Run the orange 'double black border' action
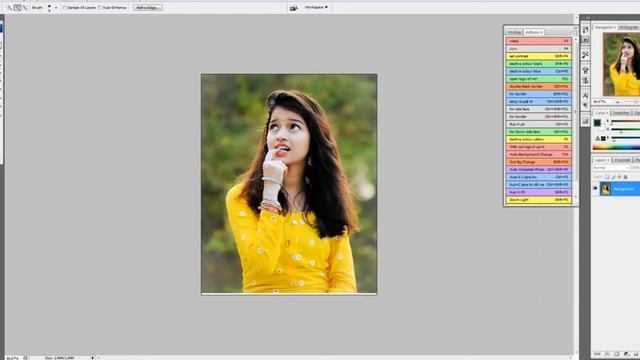The image size is (640, 360). pyautogui.click(x=538, y=87)
